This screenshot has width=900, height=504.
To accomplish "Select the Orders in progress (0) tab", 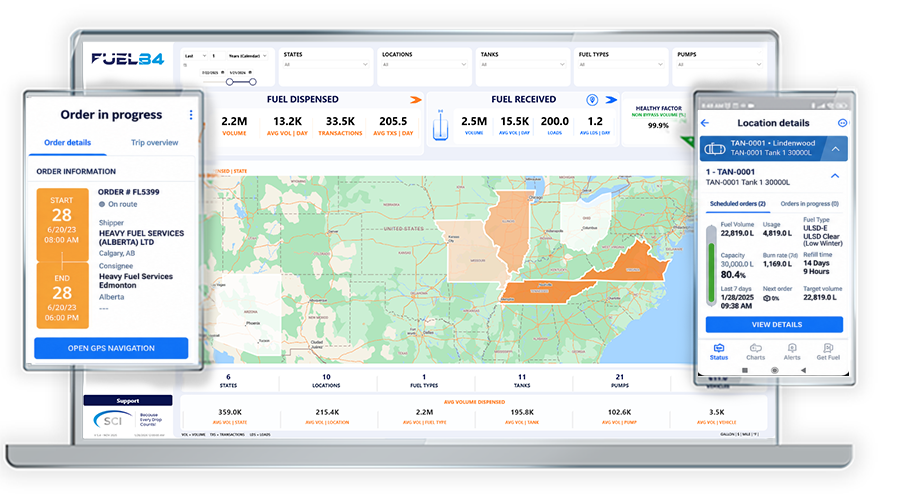I will tap(809, 204).
